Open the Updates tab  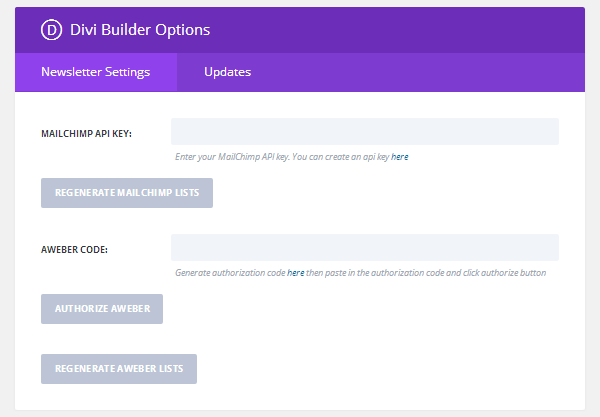227,72
